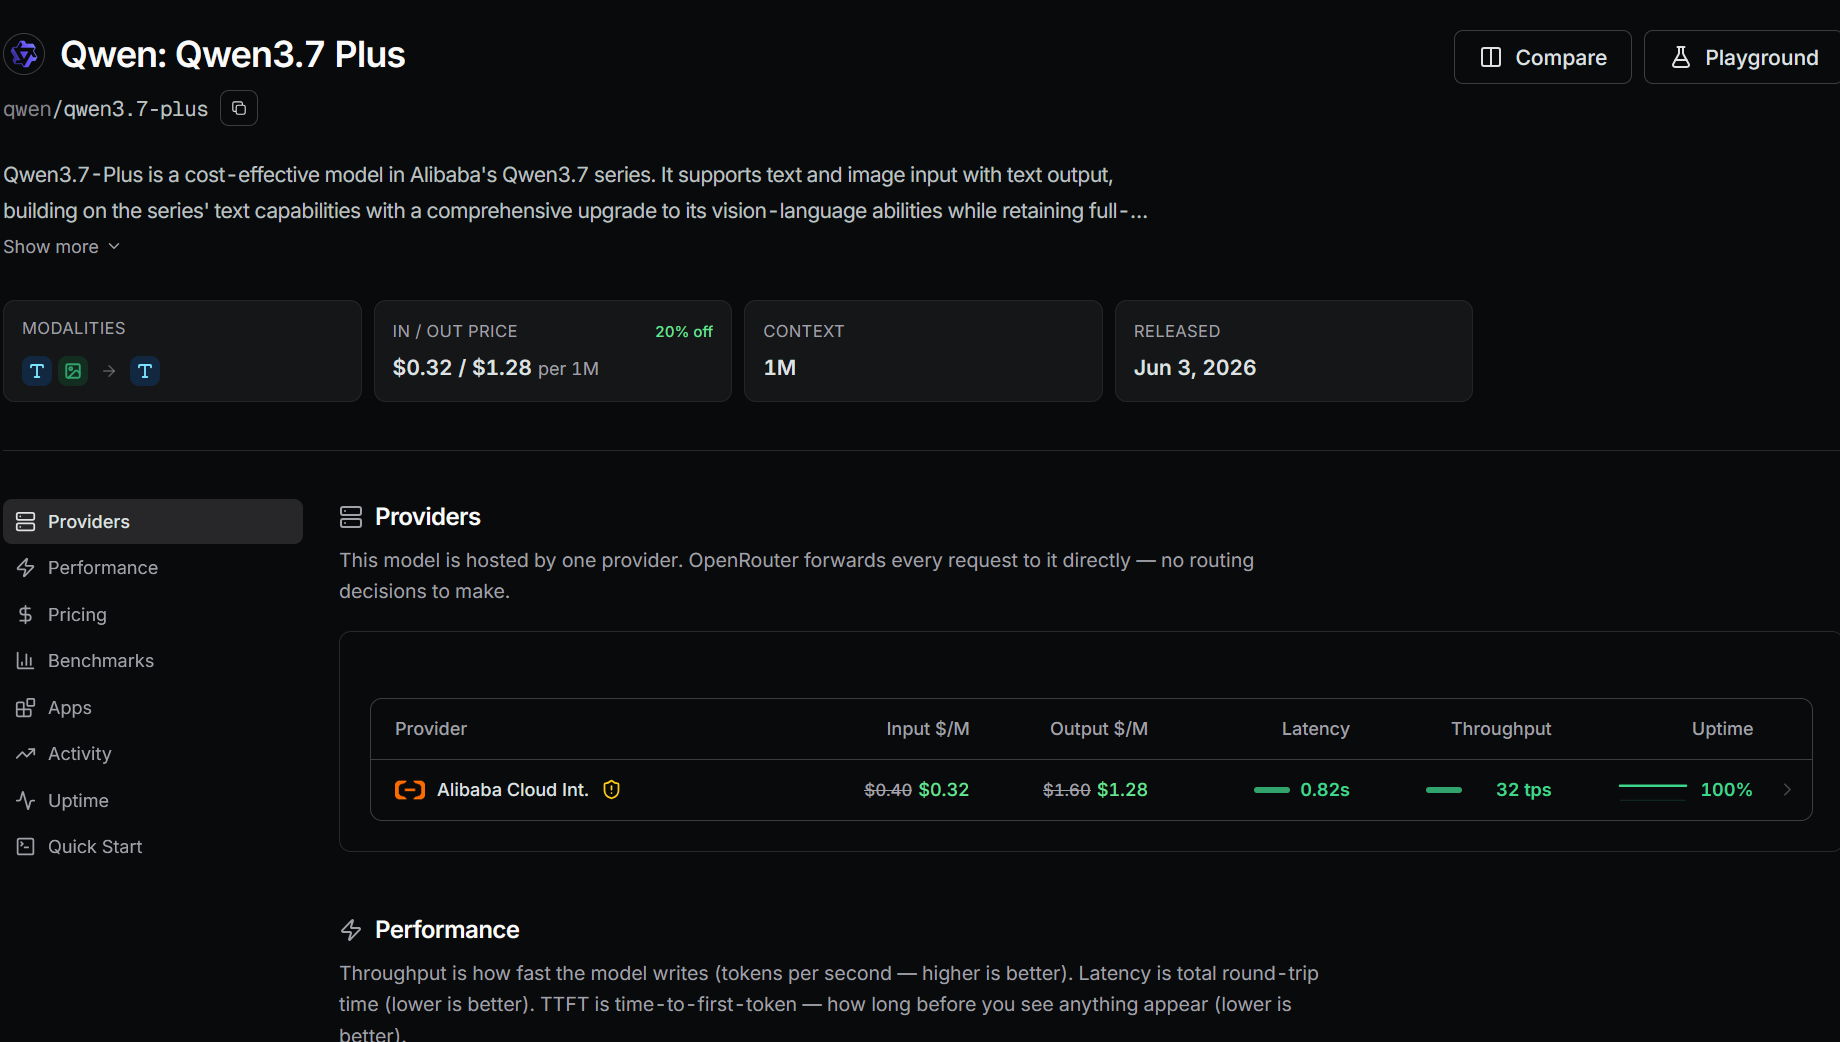View the Activity section

[153, 754]
